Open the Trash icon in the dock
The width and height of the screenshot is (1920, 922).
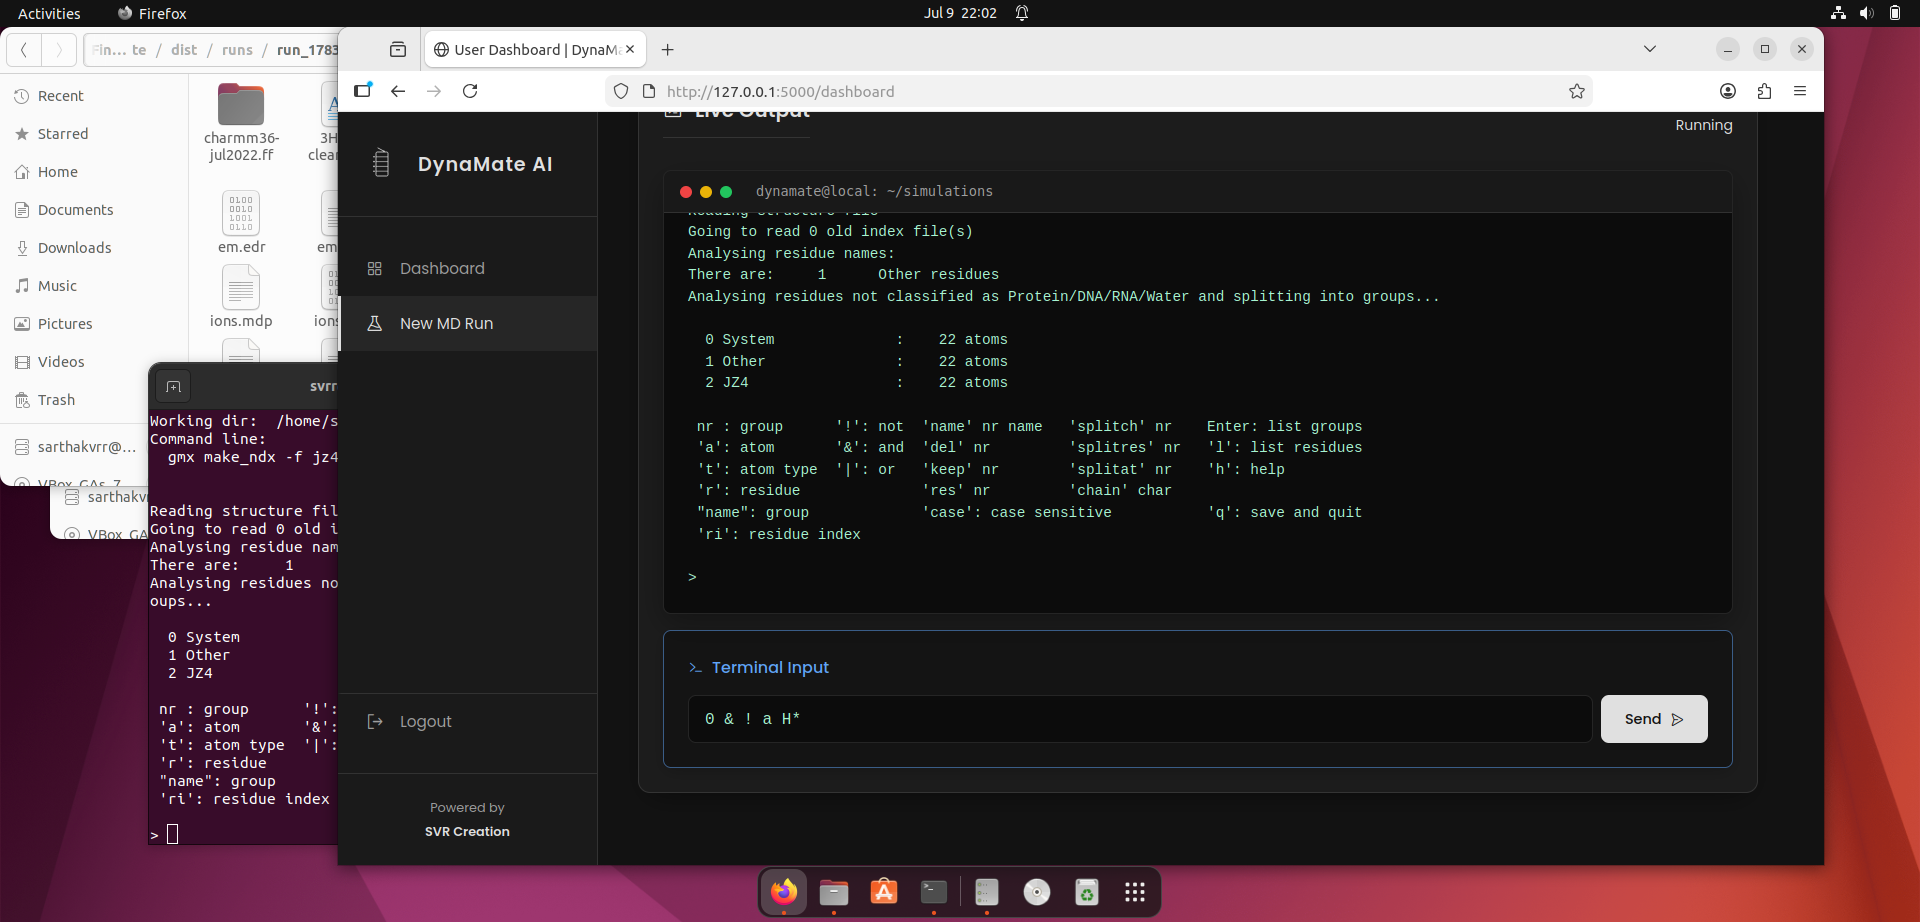pos(1087,891)
